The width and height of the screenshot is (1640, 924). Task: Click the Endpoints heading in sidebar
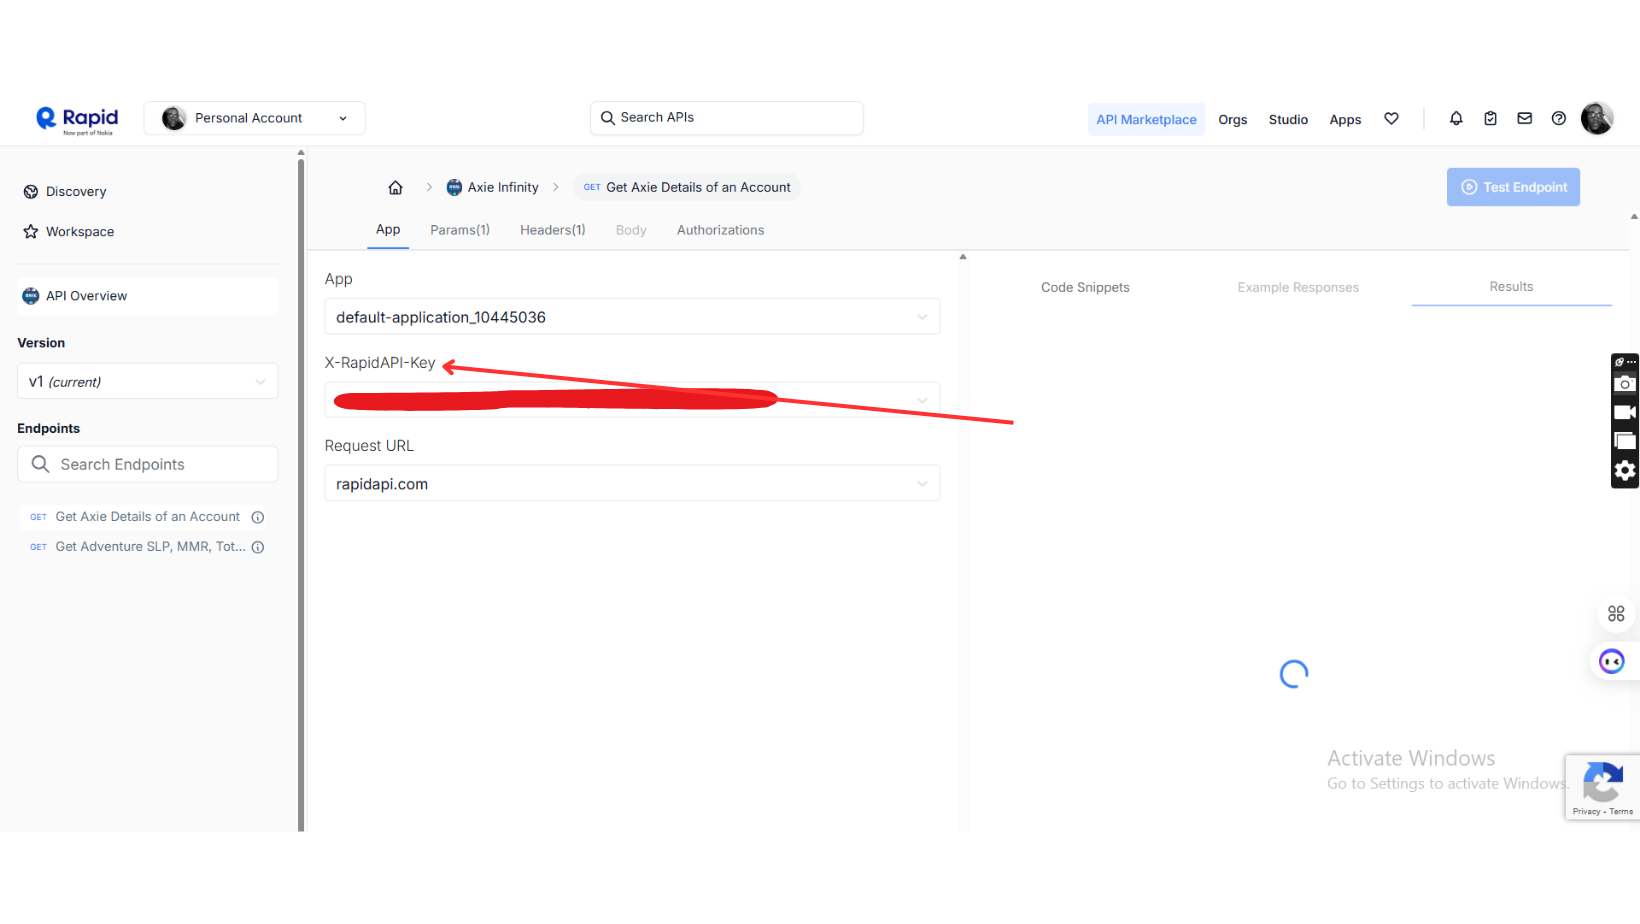[x=48, y=429]
